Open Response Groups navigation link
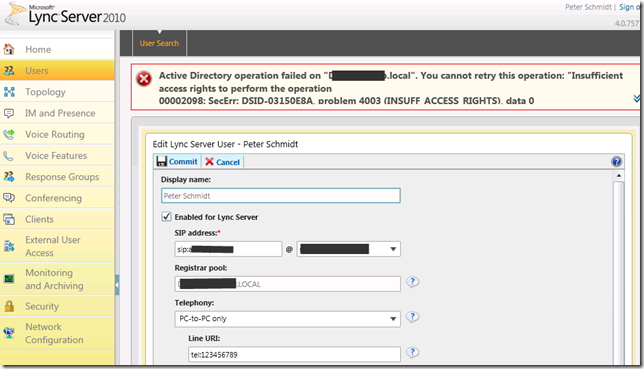644x369 pixels. click(x=62, y=177)
